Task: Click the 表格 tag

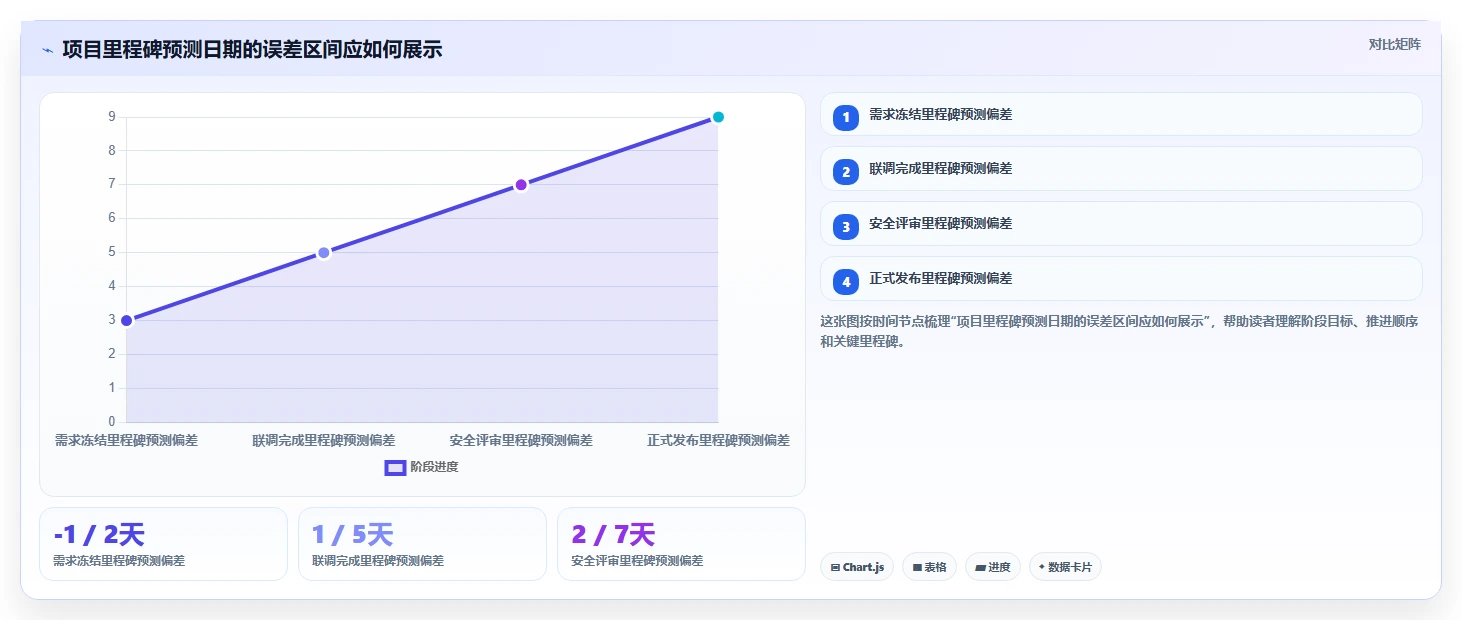Action: [929, 567]
